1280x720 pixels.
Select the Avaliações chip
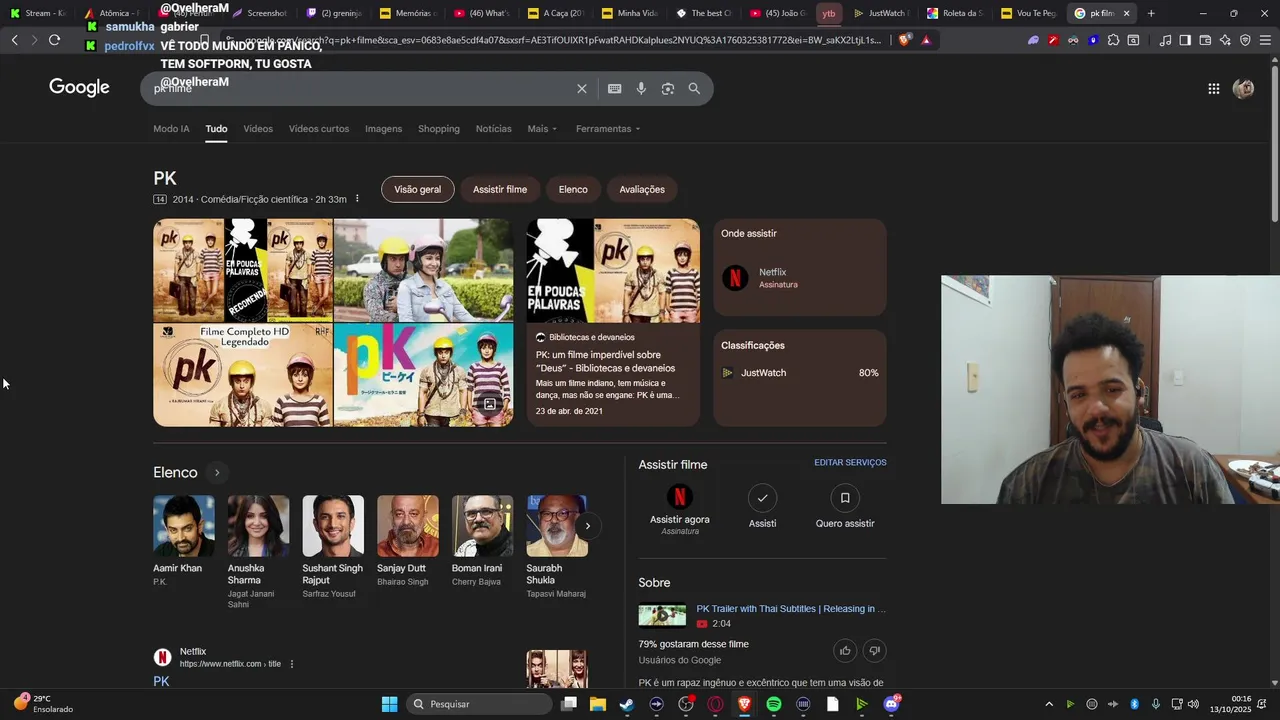point(642,189)
